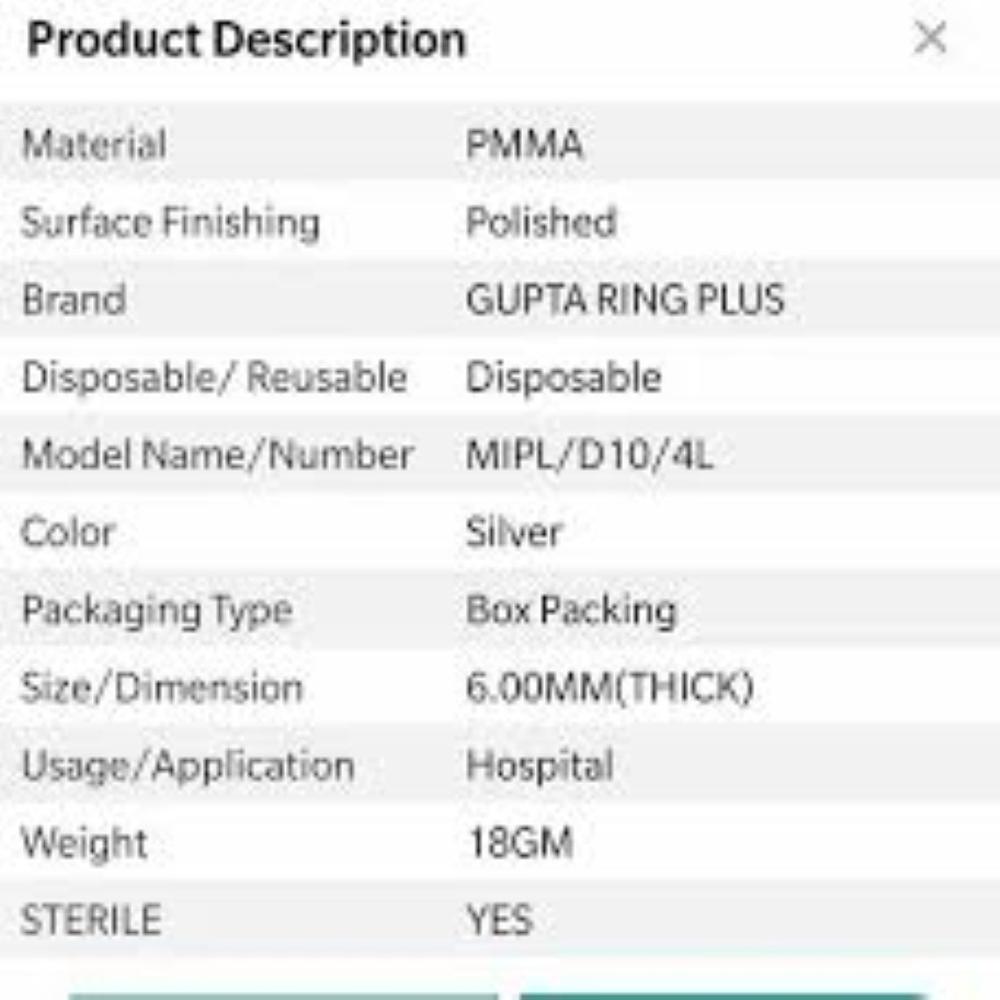The width and height of the screenshot is (1000, 1000).
Task: Click the Material row label
Action: (96, 144)
